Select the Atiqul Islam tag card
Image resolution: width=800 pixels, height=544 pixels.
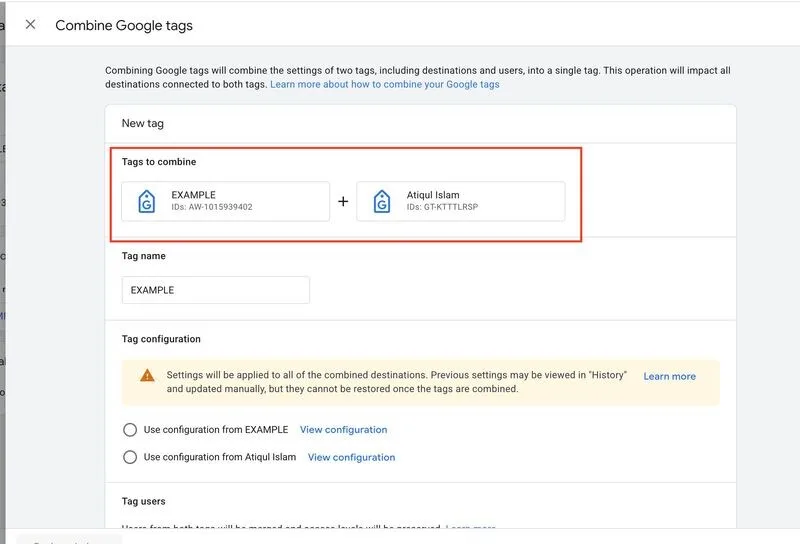tap(461, 201)
